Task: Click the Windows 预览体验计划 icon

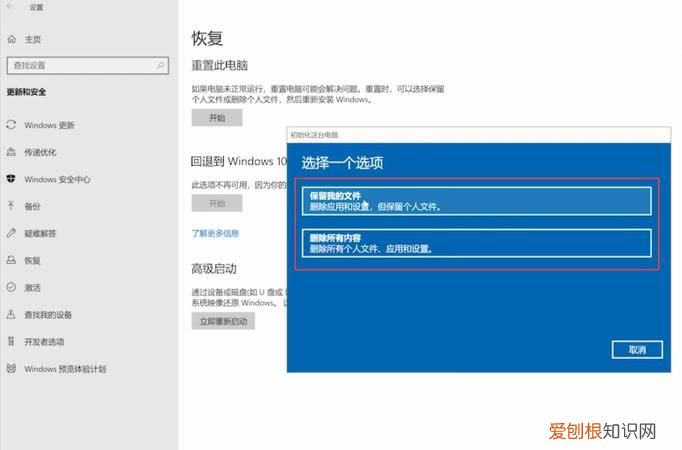Action: coord(11,368)
